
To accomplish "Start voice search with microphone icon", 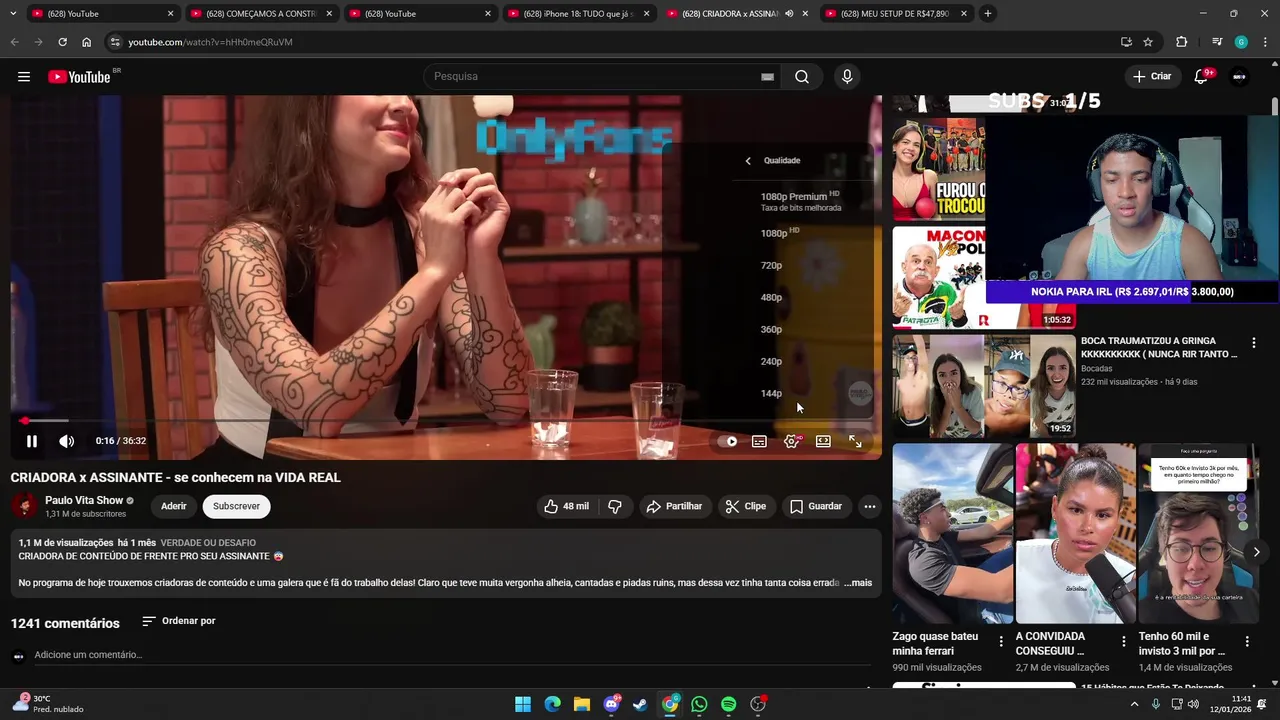I will (847, 77).
